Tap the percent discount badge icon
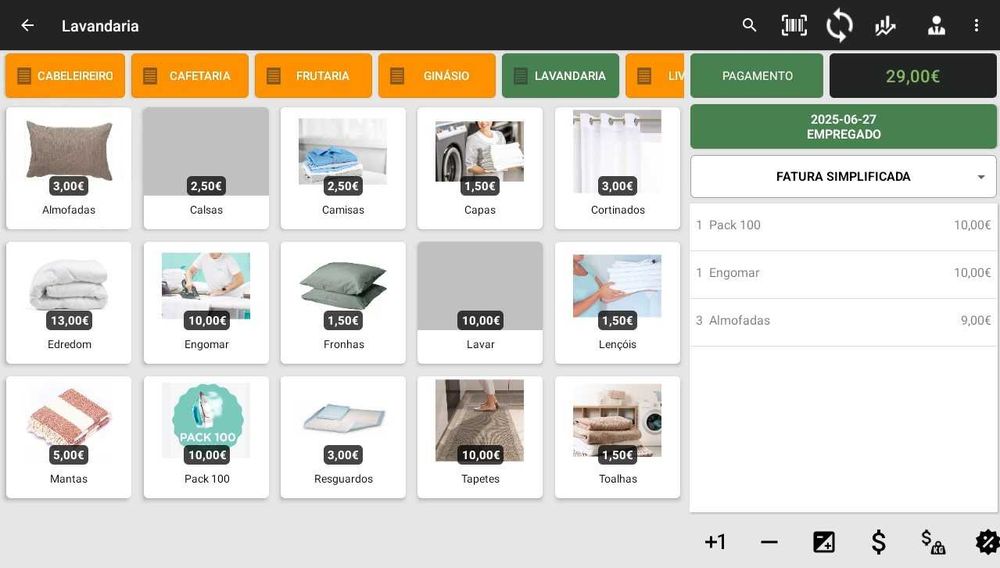Image resolution: width=1000 pixels, height=568 pixels. [x=987, y=542]
